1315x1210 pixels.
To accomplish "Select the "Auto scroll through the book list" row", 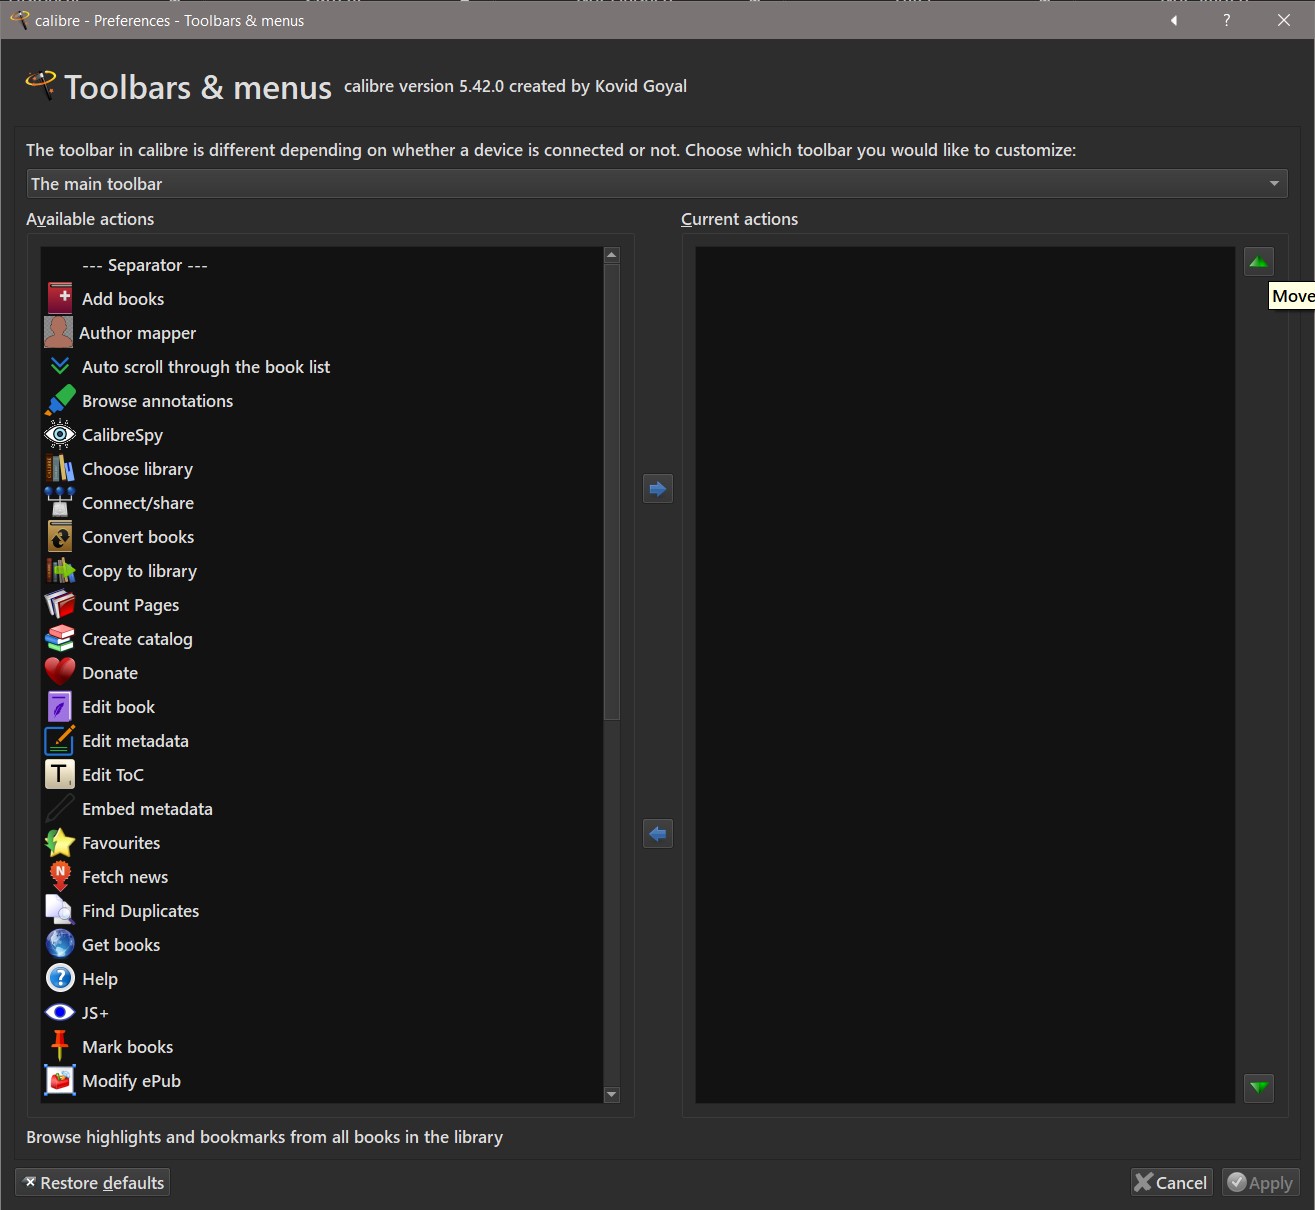I will [x=322, y=367].
